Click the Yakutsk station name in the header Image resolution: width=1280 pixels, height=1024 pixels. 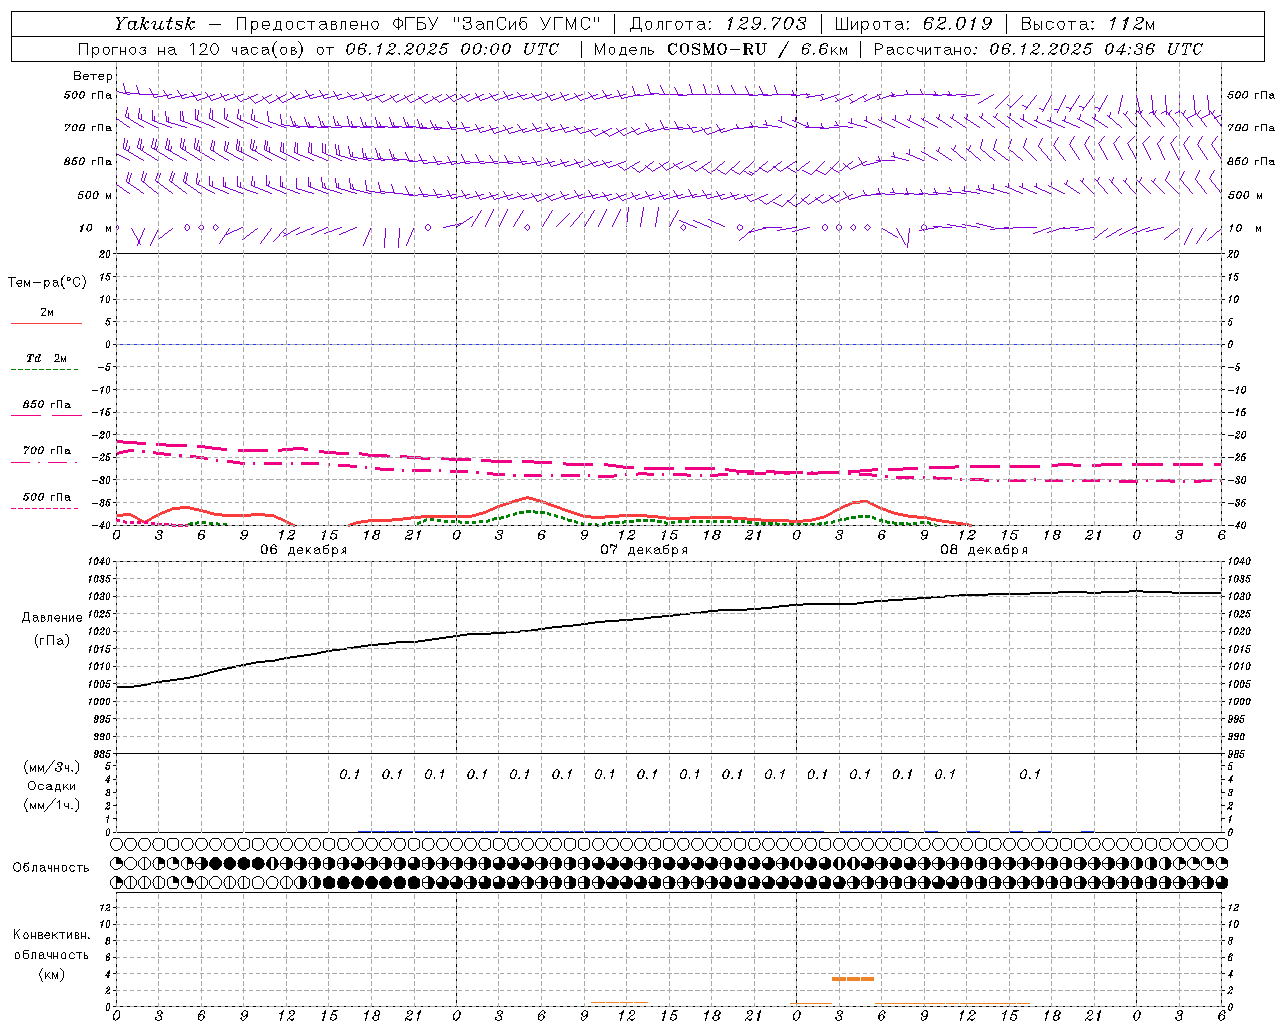(154, 24)
